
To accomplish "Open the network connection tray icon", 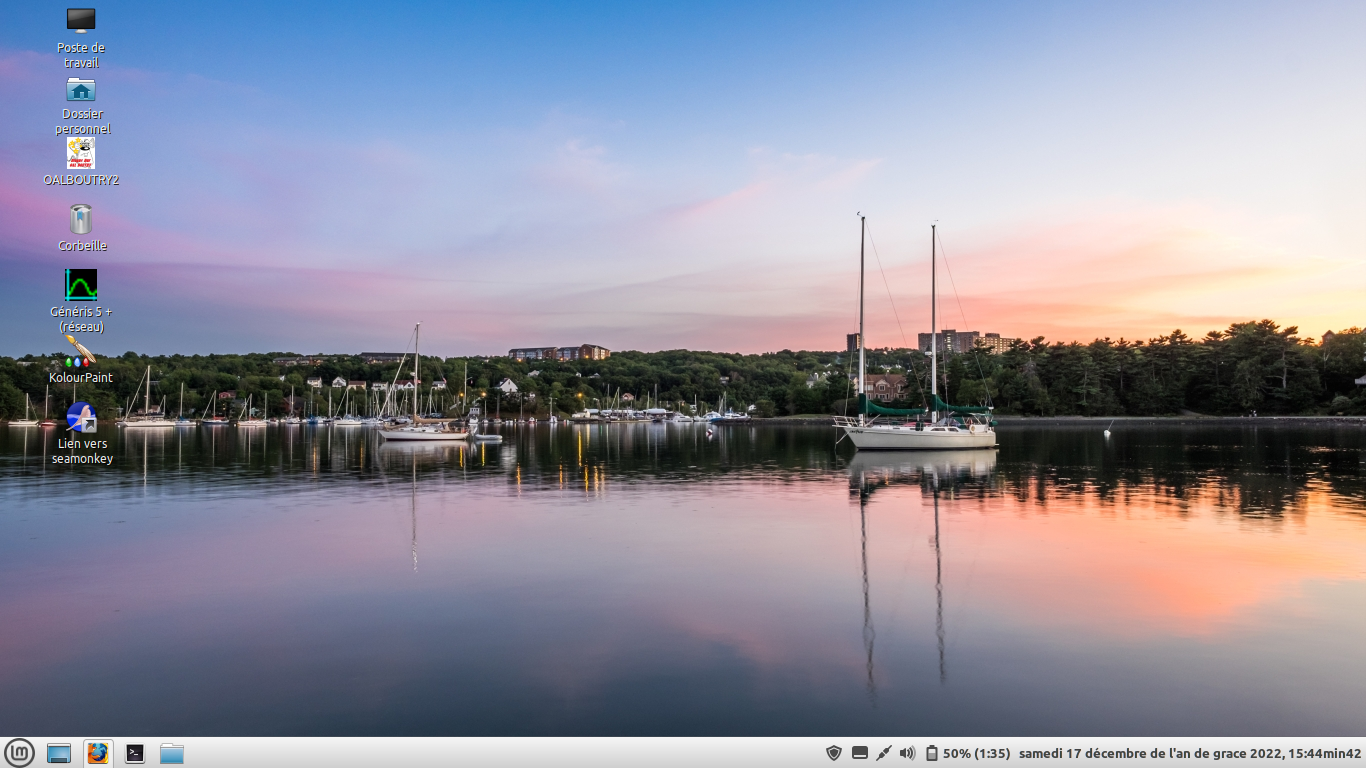I will pos(883,753).
